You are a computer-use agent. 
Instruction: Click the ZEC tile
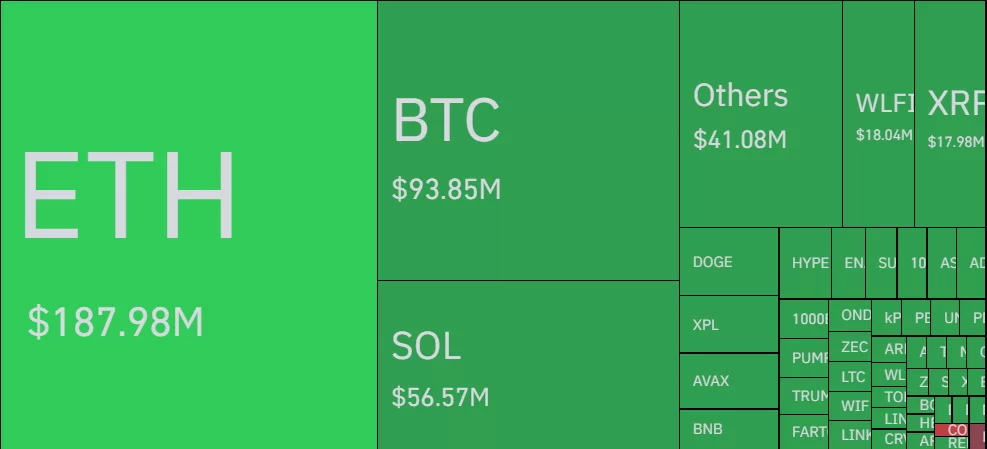[854, 348]
